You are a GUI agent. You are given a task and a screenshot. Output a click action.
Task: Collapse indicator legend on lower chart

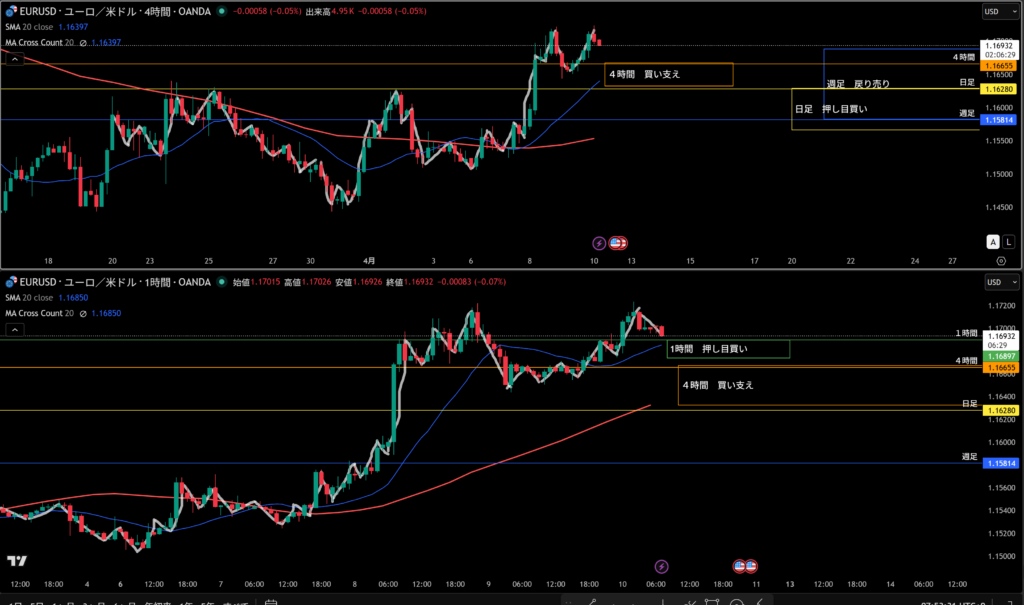point(15,329)
